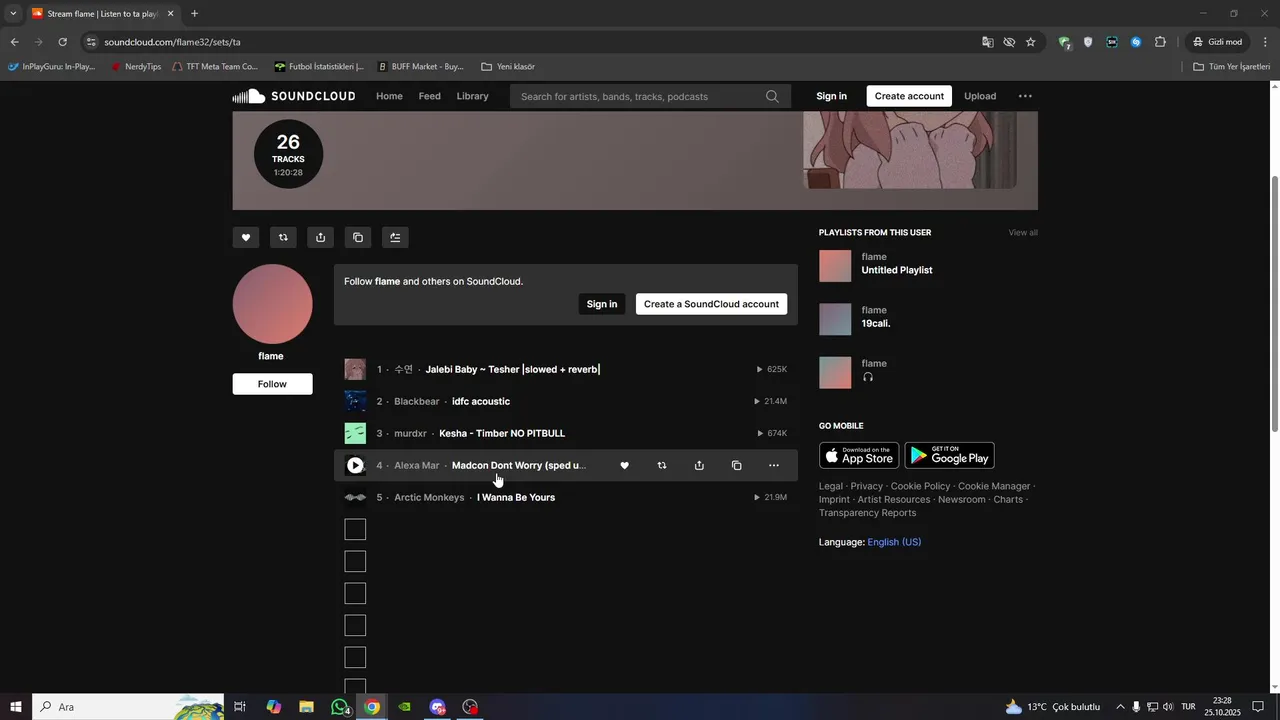Open the tab search dropdown arrow
The image size is (1280, 720).
click(x=13, y=13)
